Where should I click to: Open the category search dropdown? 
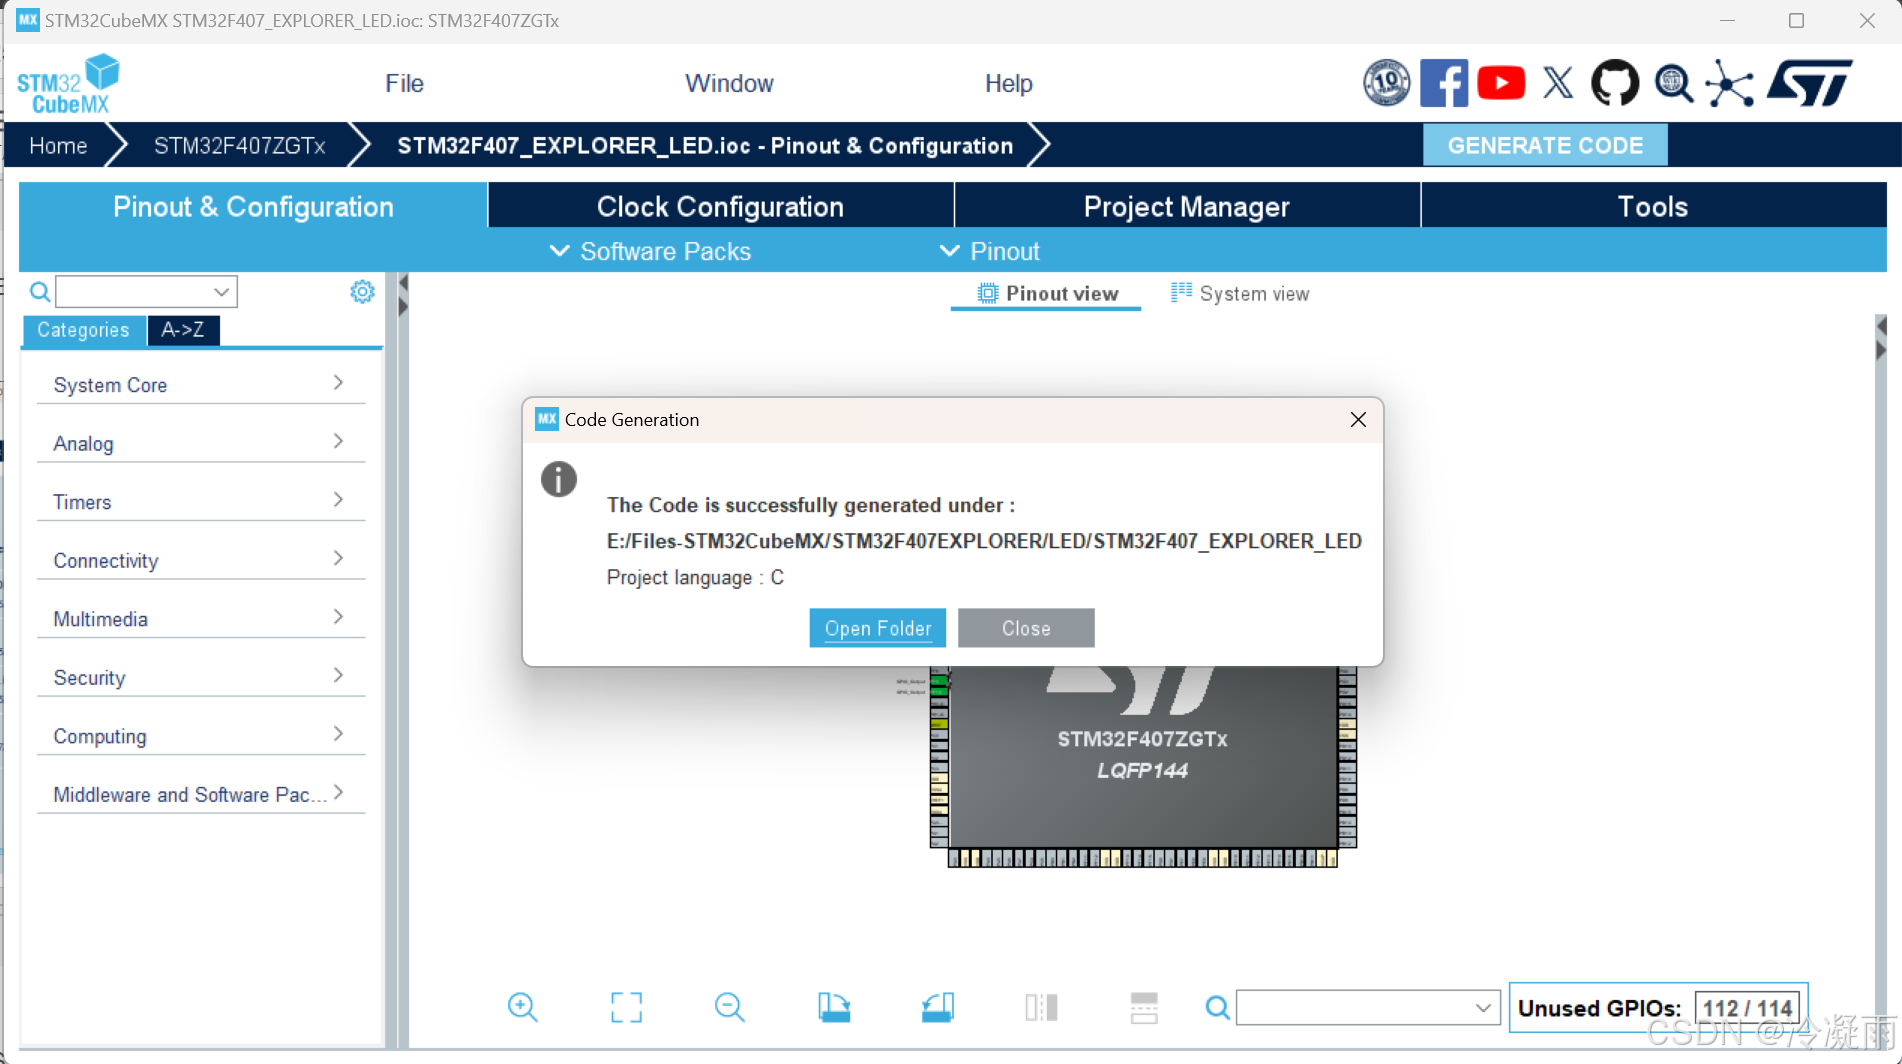(x=221, y=292)
